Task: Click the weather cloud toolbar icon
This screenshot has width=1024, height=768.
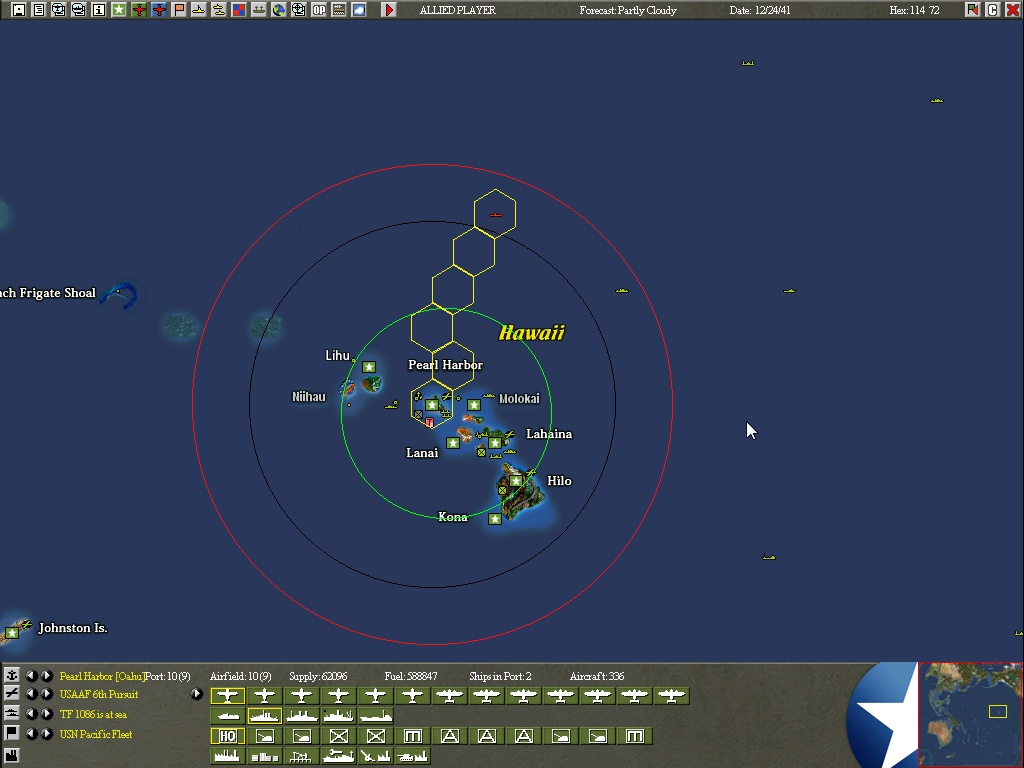Action: pyautogui.click(x=359, y=10)
